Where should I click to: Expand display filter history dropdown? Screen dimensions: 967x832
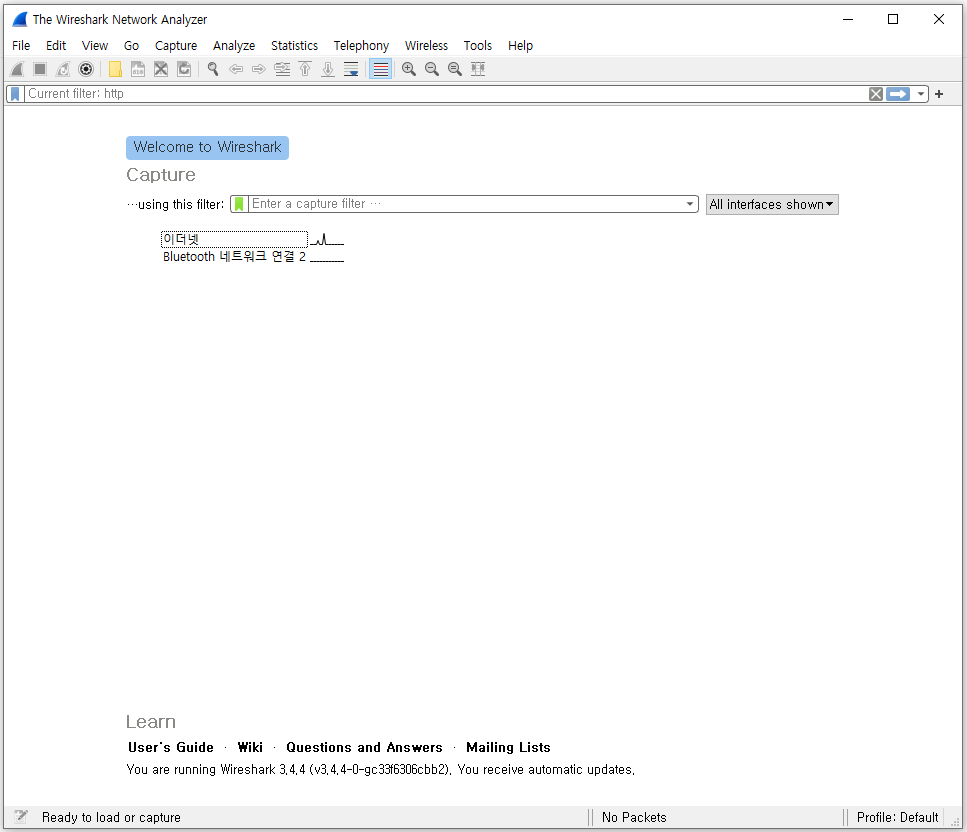tap(920, 94)
